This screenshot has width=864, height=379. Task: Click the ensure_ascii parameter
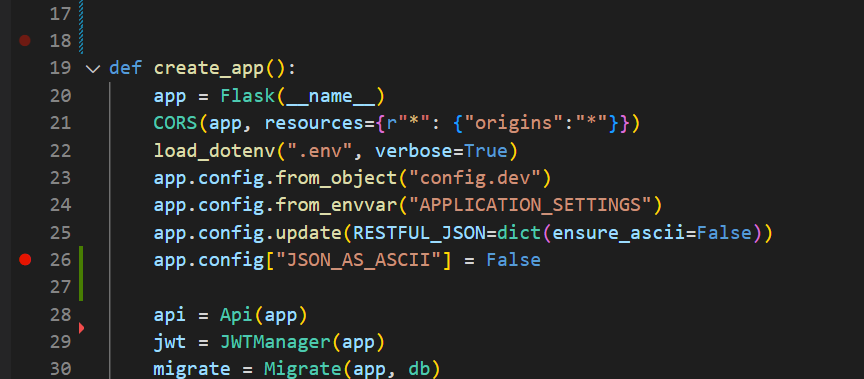(618, 232)
